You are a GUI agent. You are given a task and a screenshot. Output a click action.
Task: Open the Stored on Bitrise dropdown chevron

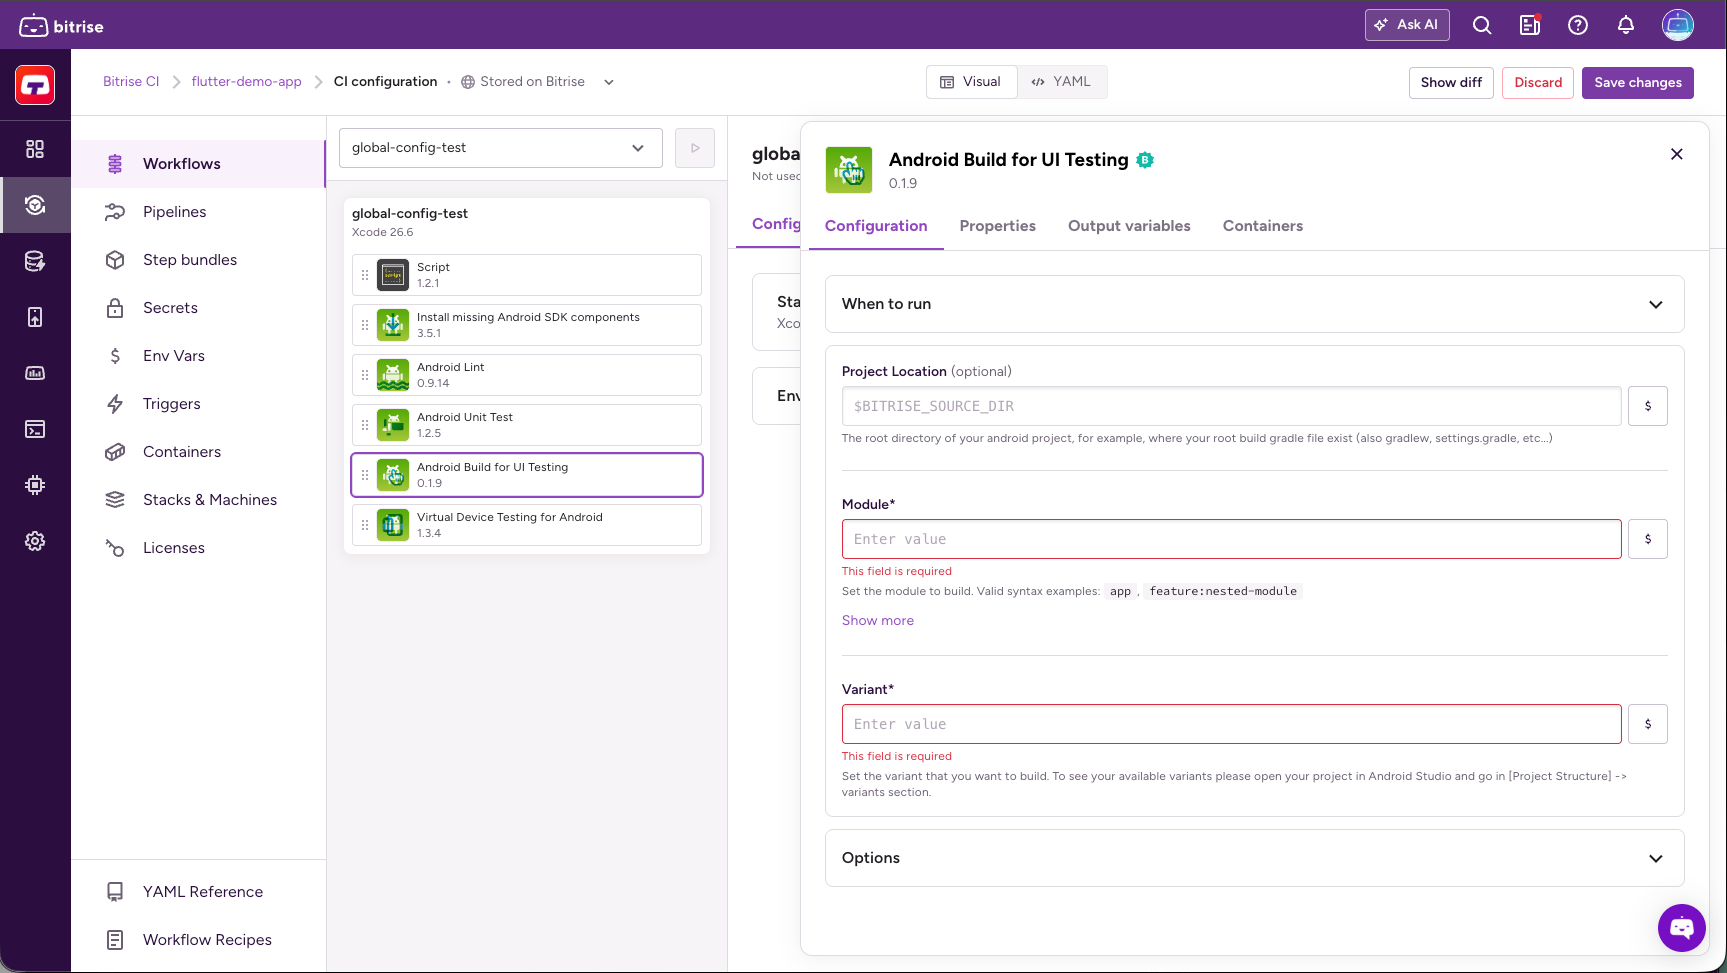coord(609,82)
